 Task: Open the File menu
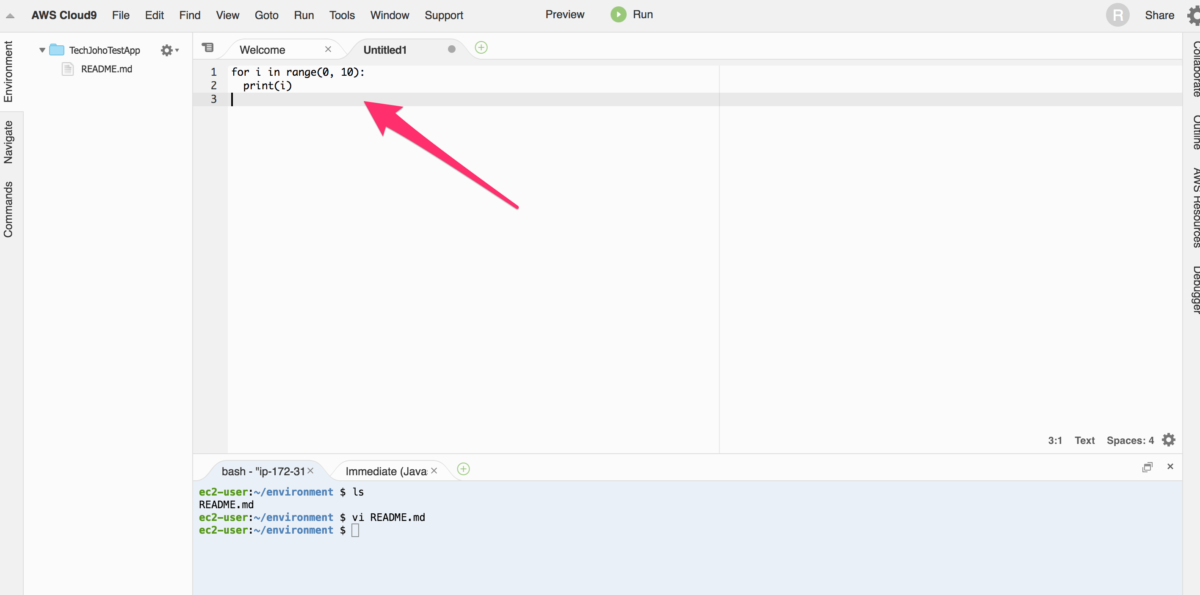[121, 15]
